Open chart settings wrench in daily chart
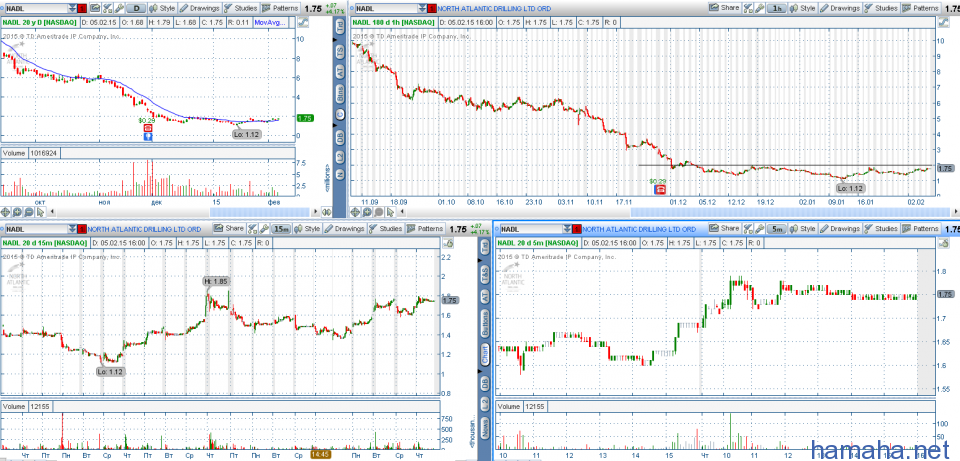This screenshot has height=461, width=960. point(119,8)
